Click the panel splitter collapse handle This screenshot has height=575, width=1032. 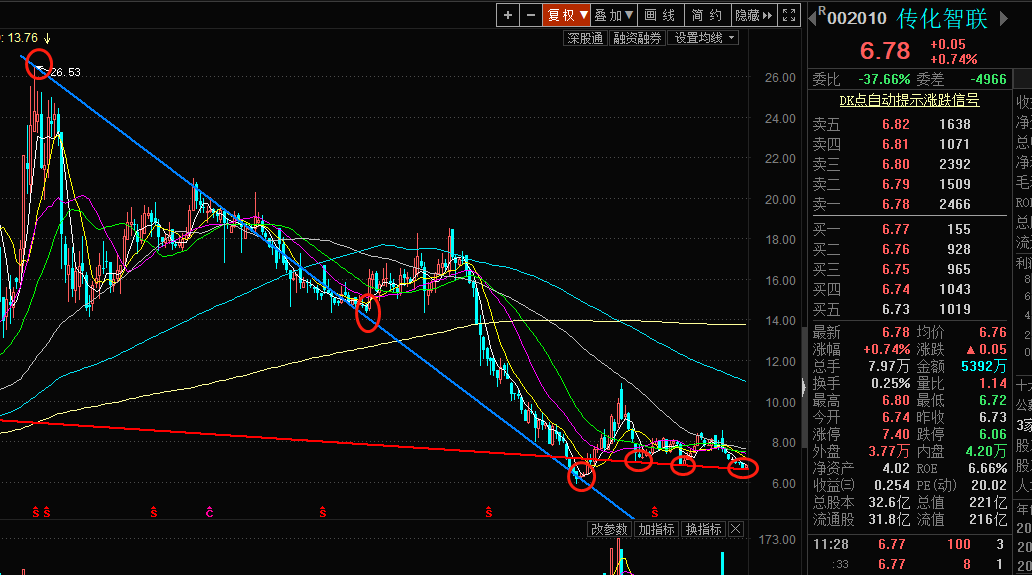803,387
